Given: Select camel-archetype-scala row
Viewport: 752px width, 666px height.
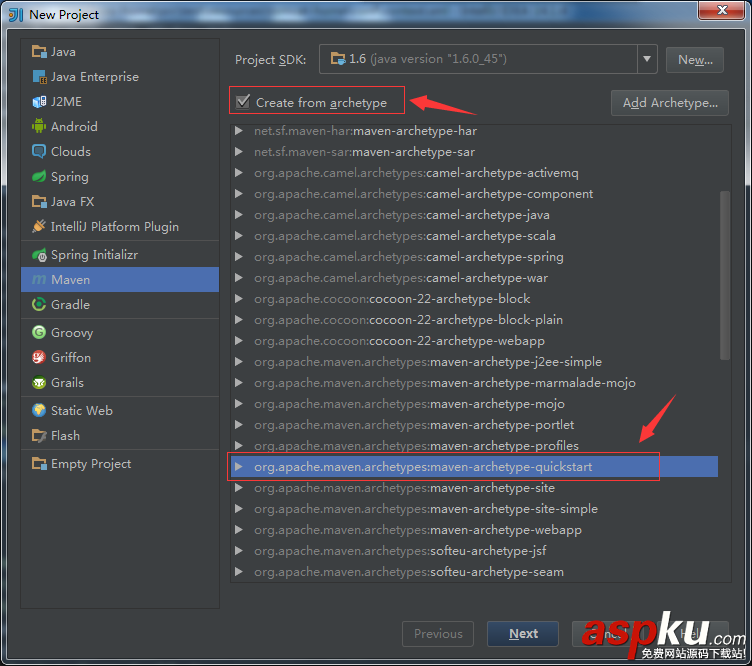Looking at the screenshot, I should [474, 236].
